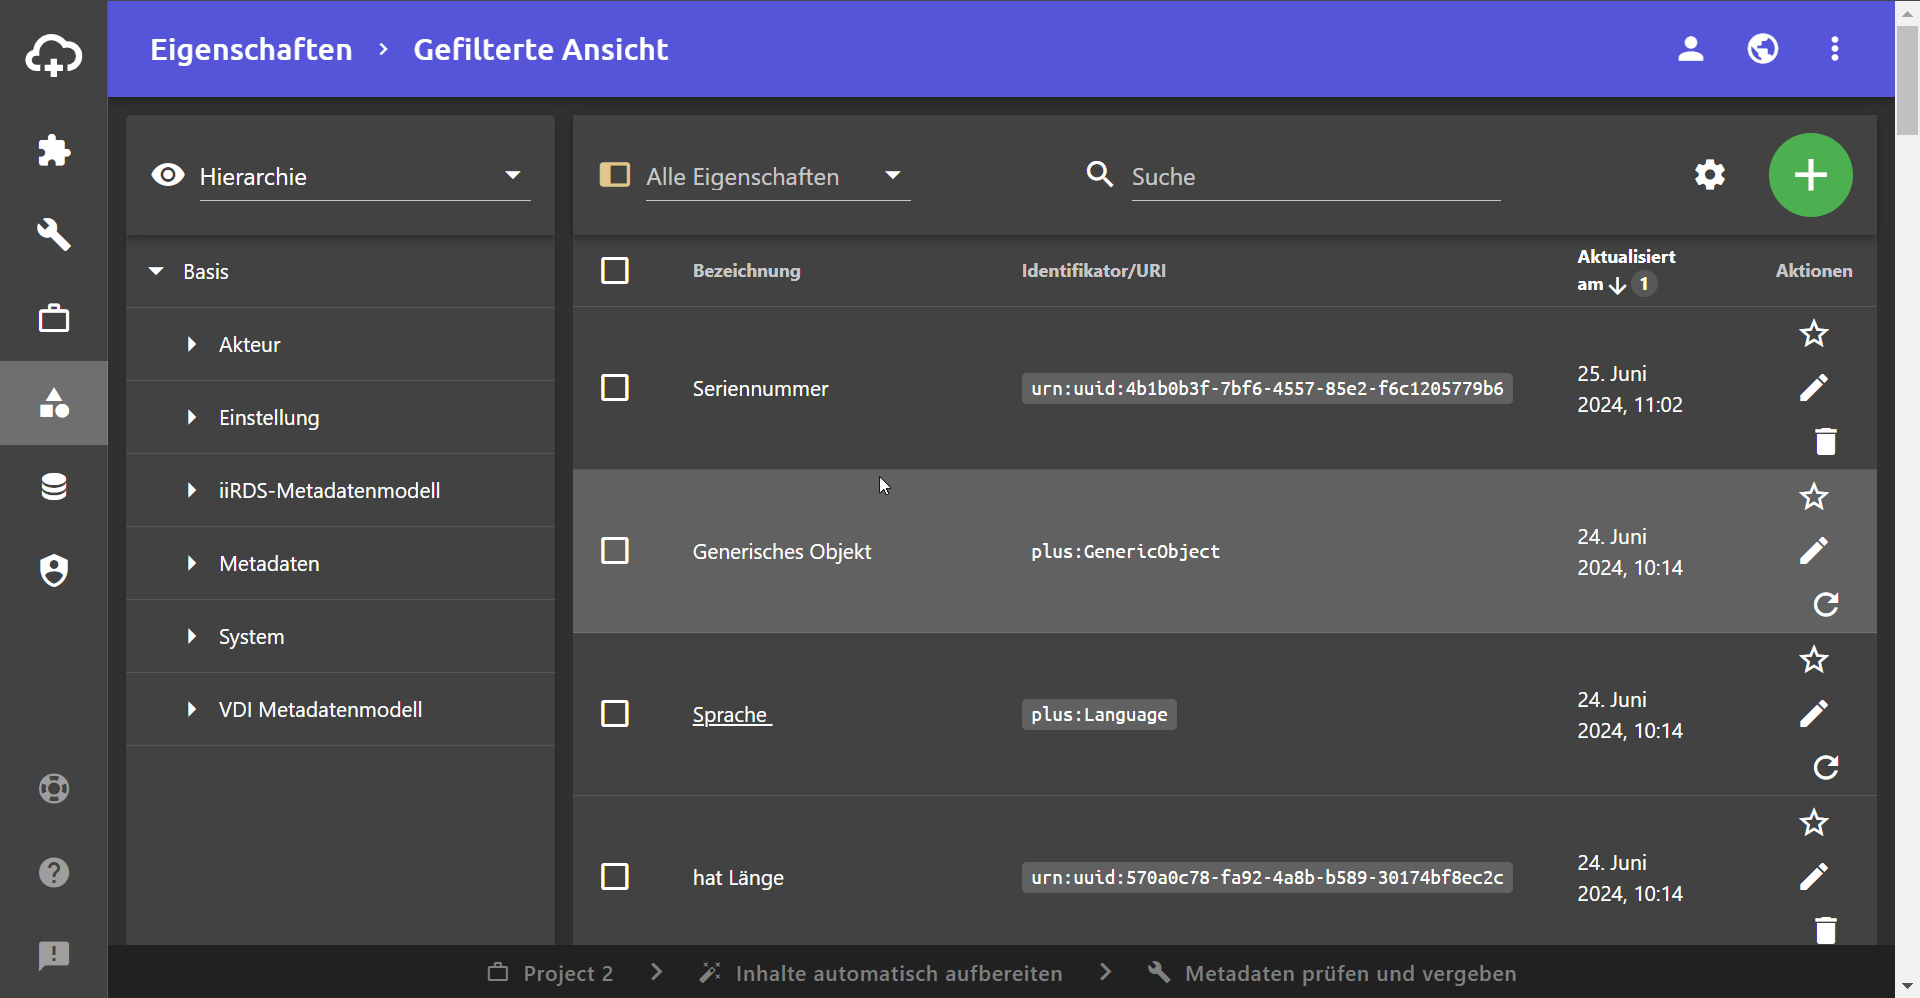
Task: Reset the Generisches Objekt property
Action: tap(1826, 604)
